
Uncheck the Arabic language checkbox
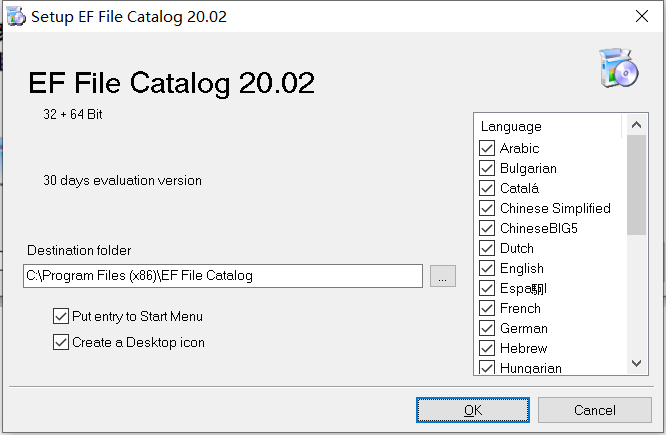click(487, 148)
